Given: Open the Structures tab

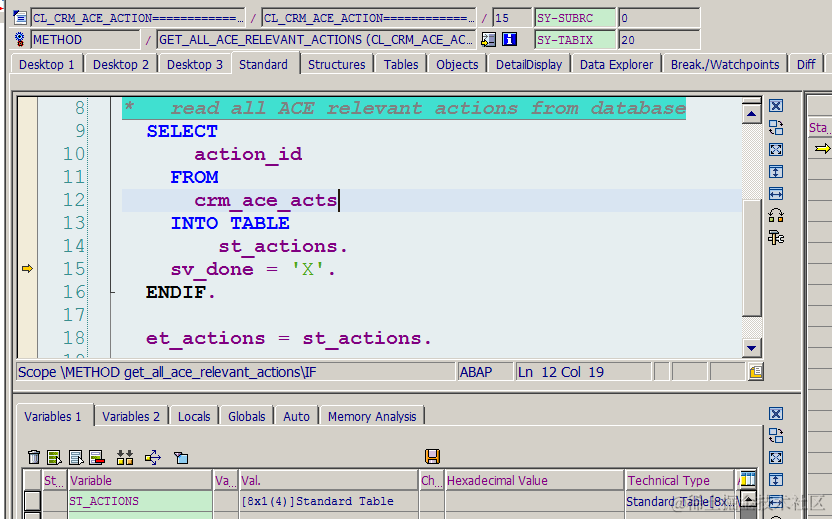Looking at the screenshot, I should tap(336, 64).
